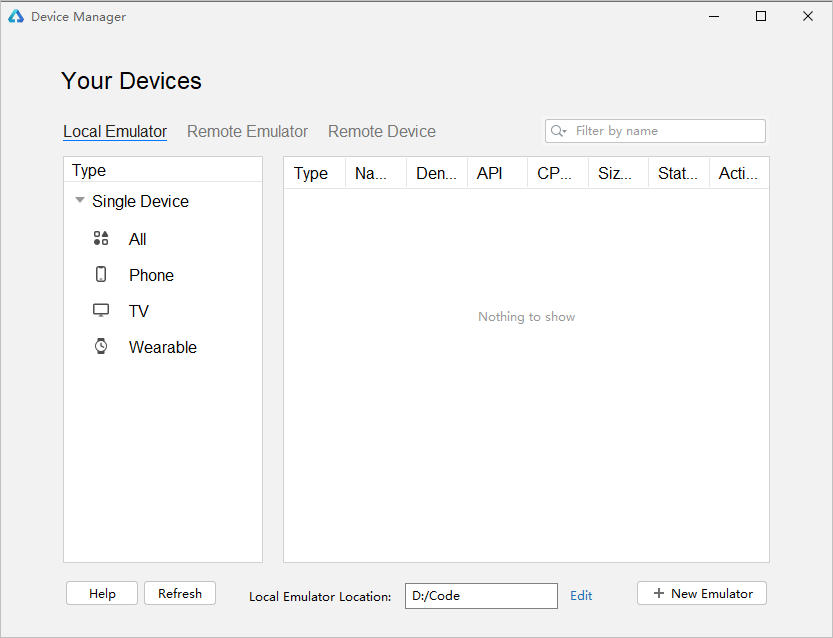Open the Remote Emulator tab
This screenshot has height=638, width=833.
coord(248,131)
